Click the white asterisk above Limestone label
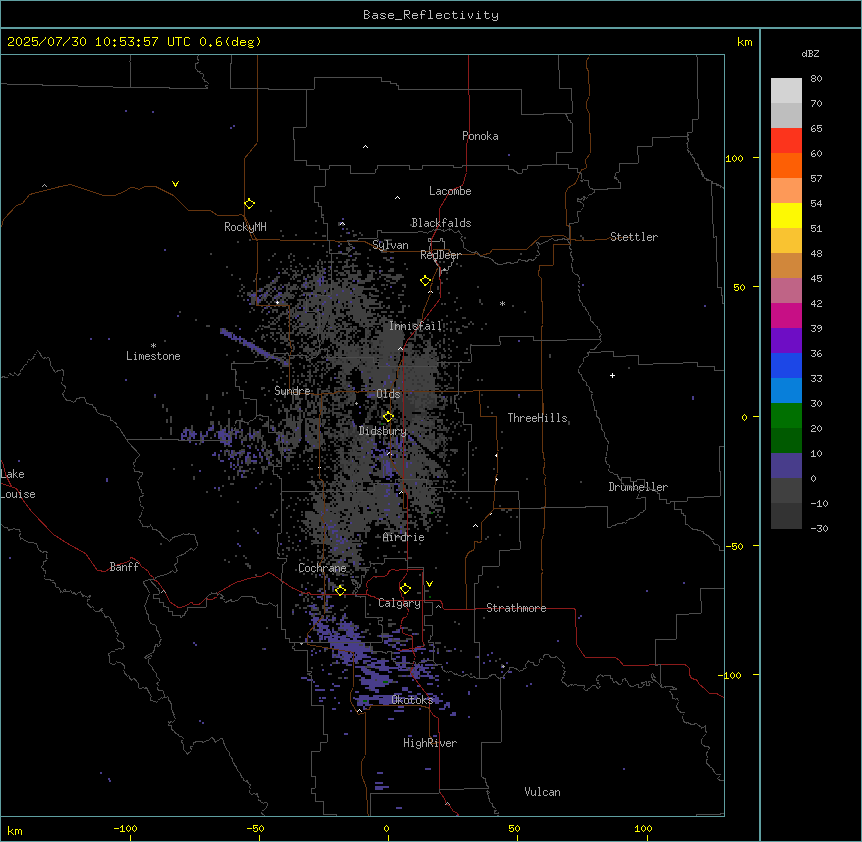Screen dimensions: 862x842 153,346
